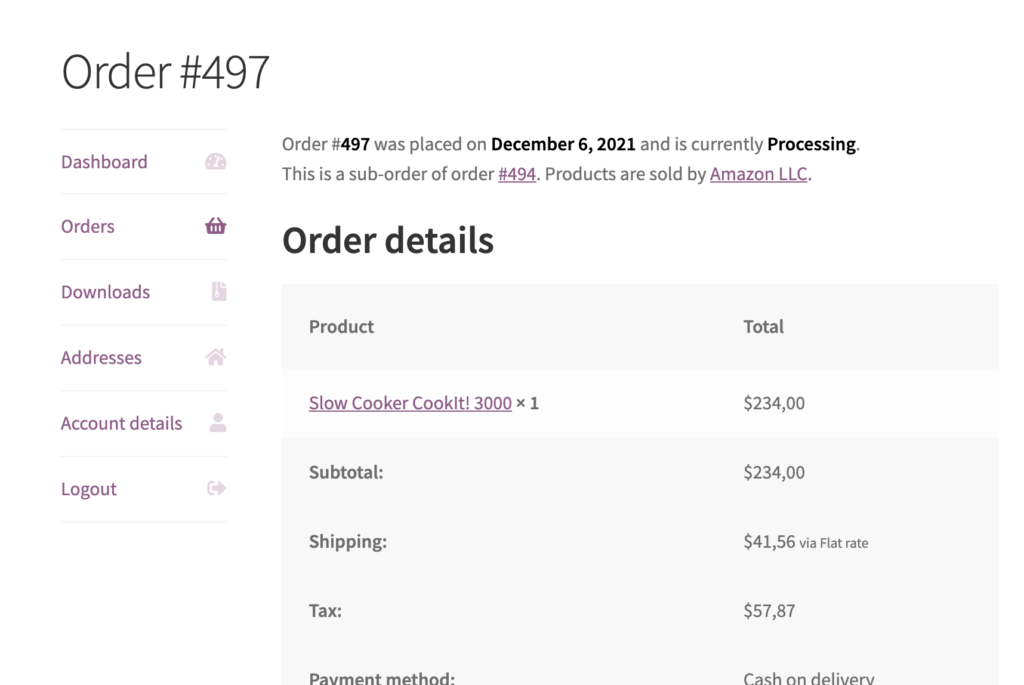Visit the Amazon LLC vendor link
The image size is (1024, 685).
758,174
